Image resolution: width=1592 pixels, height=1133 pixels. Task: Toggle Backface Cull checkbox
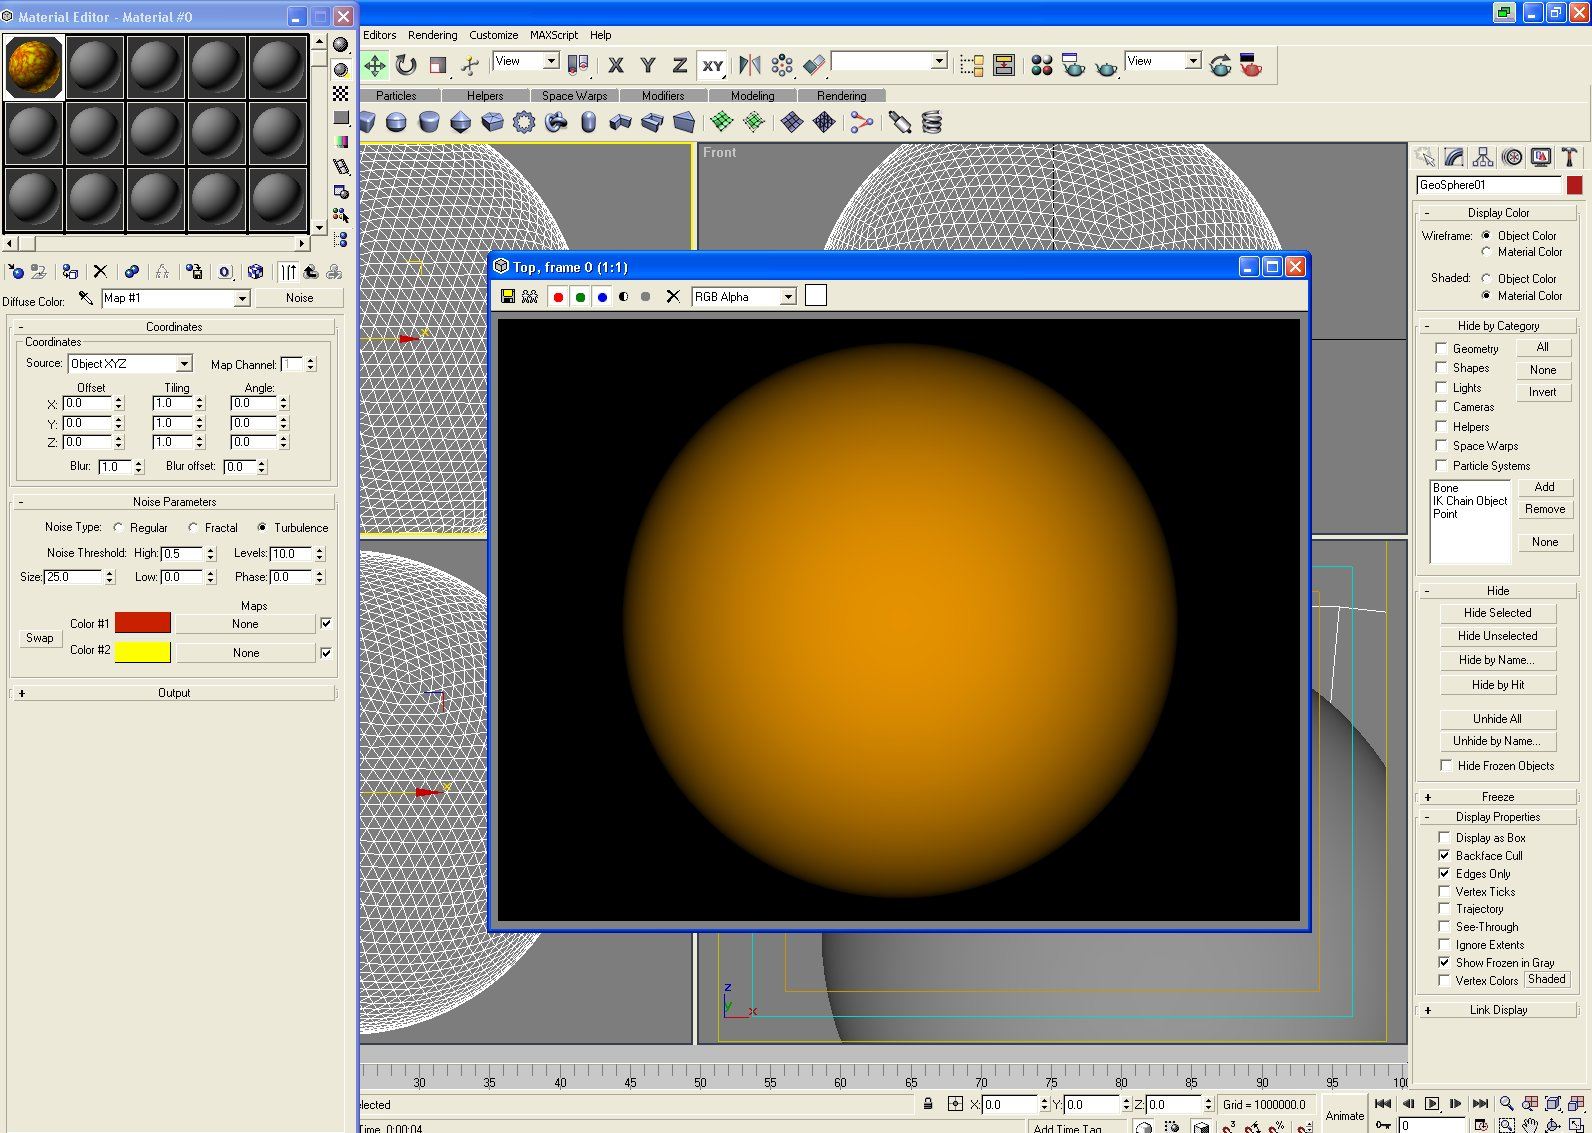coord(1444,856)
